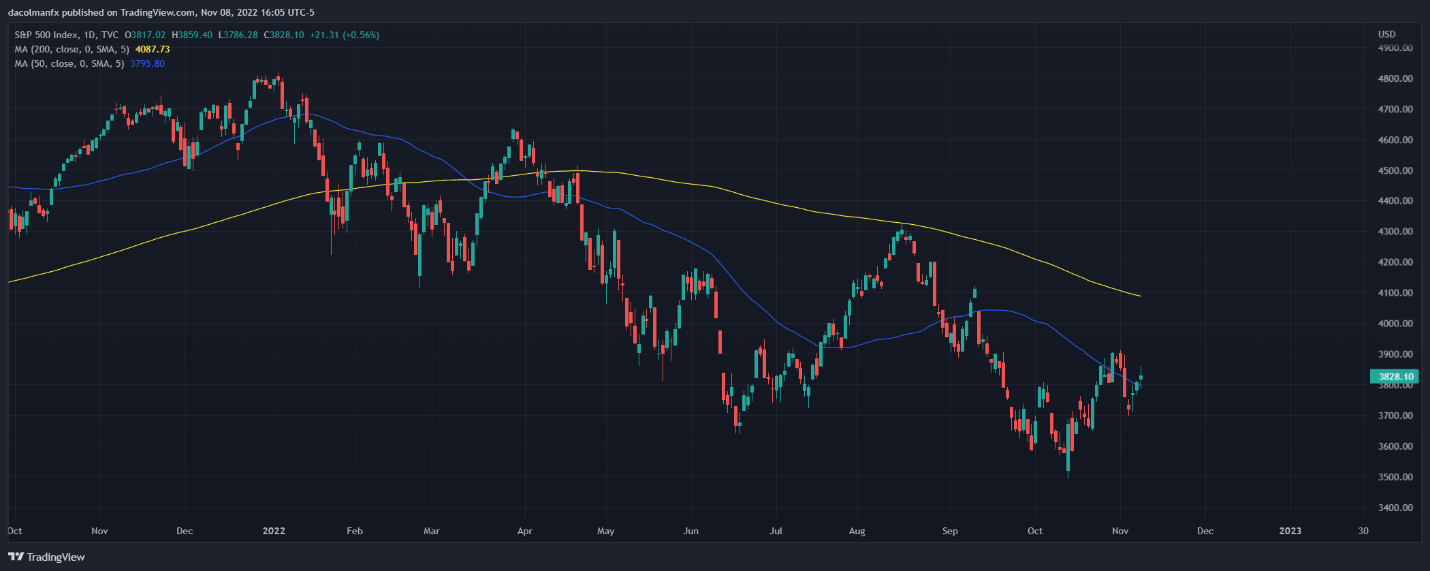Click the 30 label at time axis end

(1363, 531)
